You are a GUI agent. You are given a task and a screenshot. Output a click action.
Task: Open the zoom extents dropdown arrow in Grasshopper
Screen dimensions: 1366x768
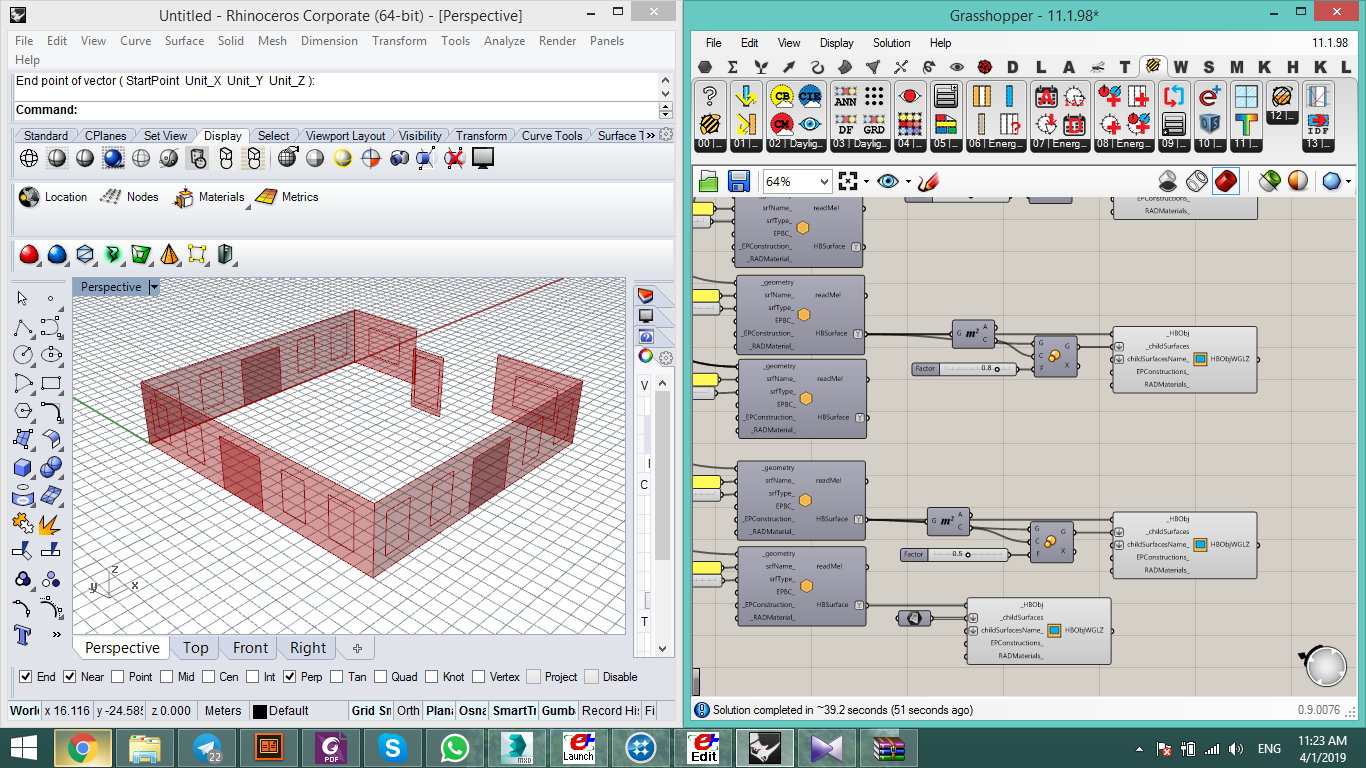point(866,182)
